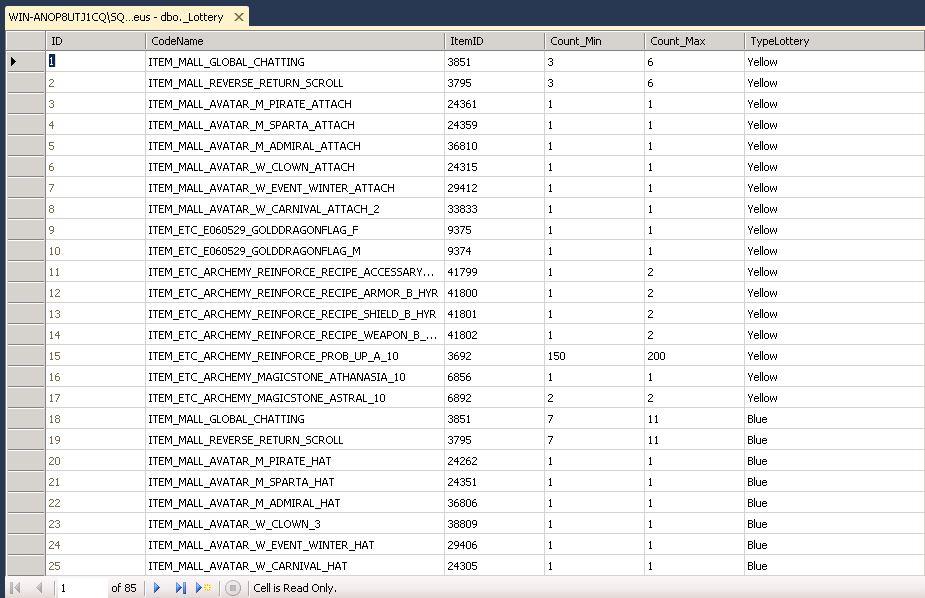
Task: Click TypeLottery Yellow cell in row 17
Action: pyautogui.click(x=834, y=397)
